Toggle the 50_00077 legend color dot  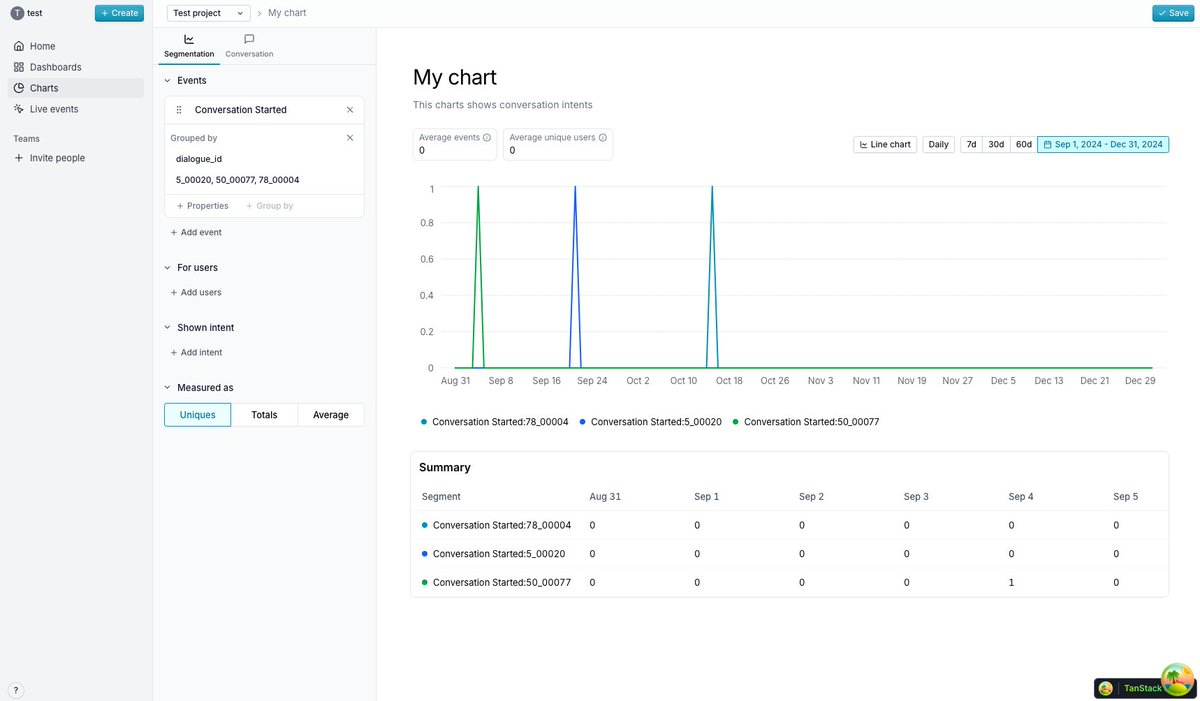pyautogui.click(x=735, y=422)
